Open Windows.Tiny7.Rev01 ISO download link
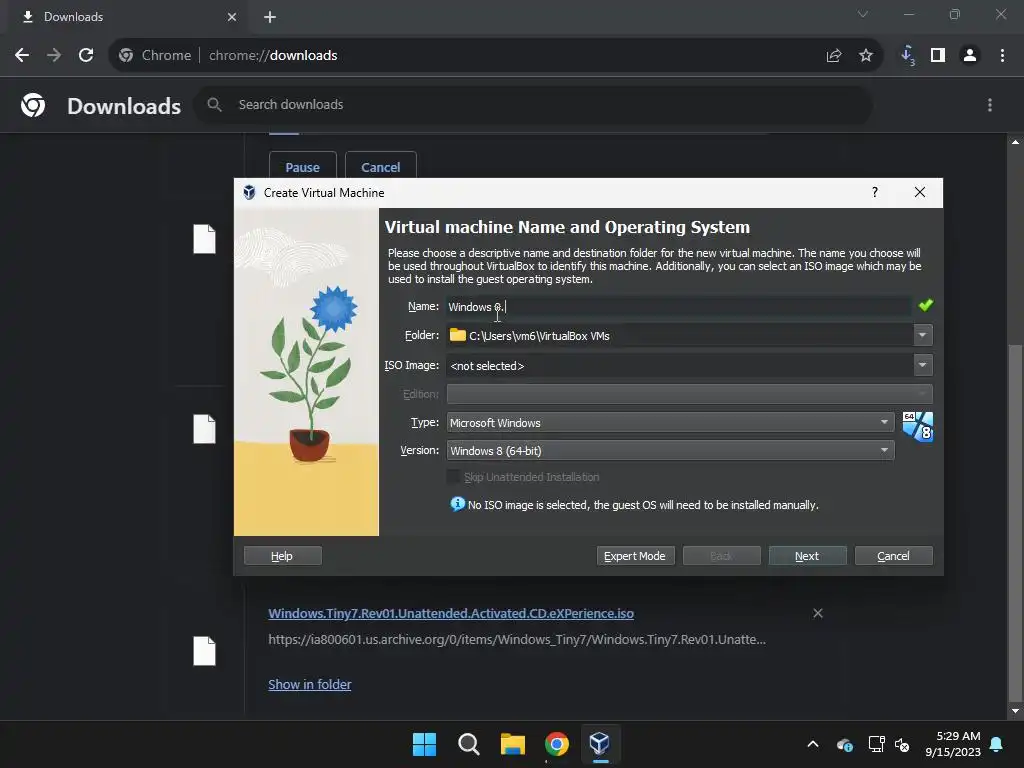Screen dimensions: 1024x768 pos(451,613)
